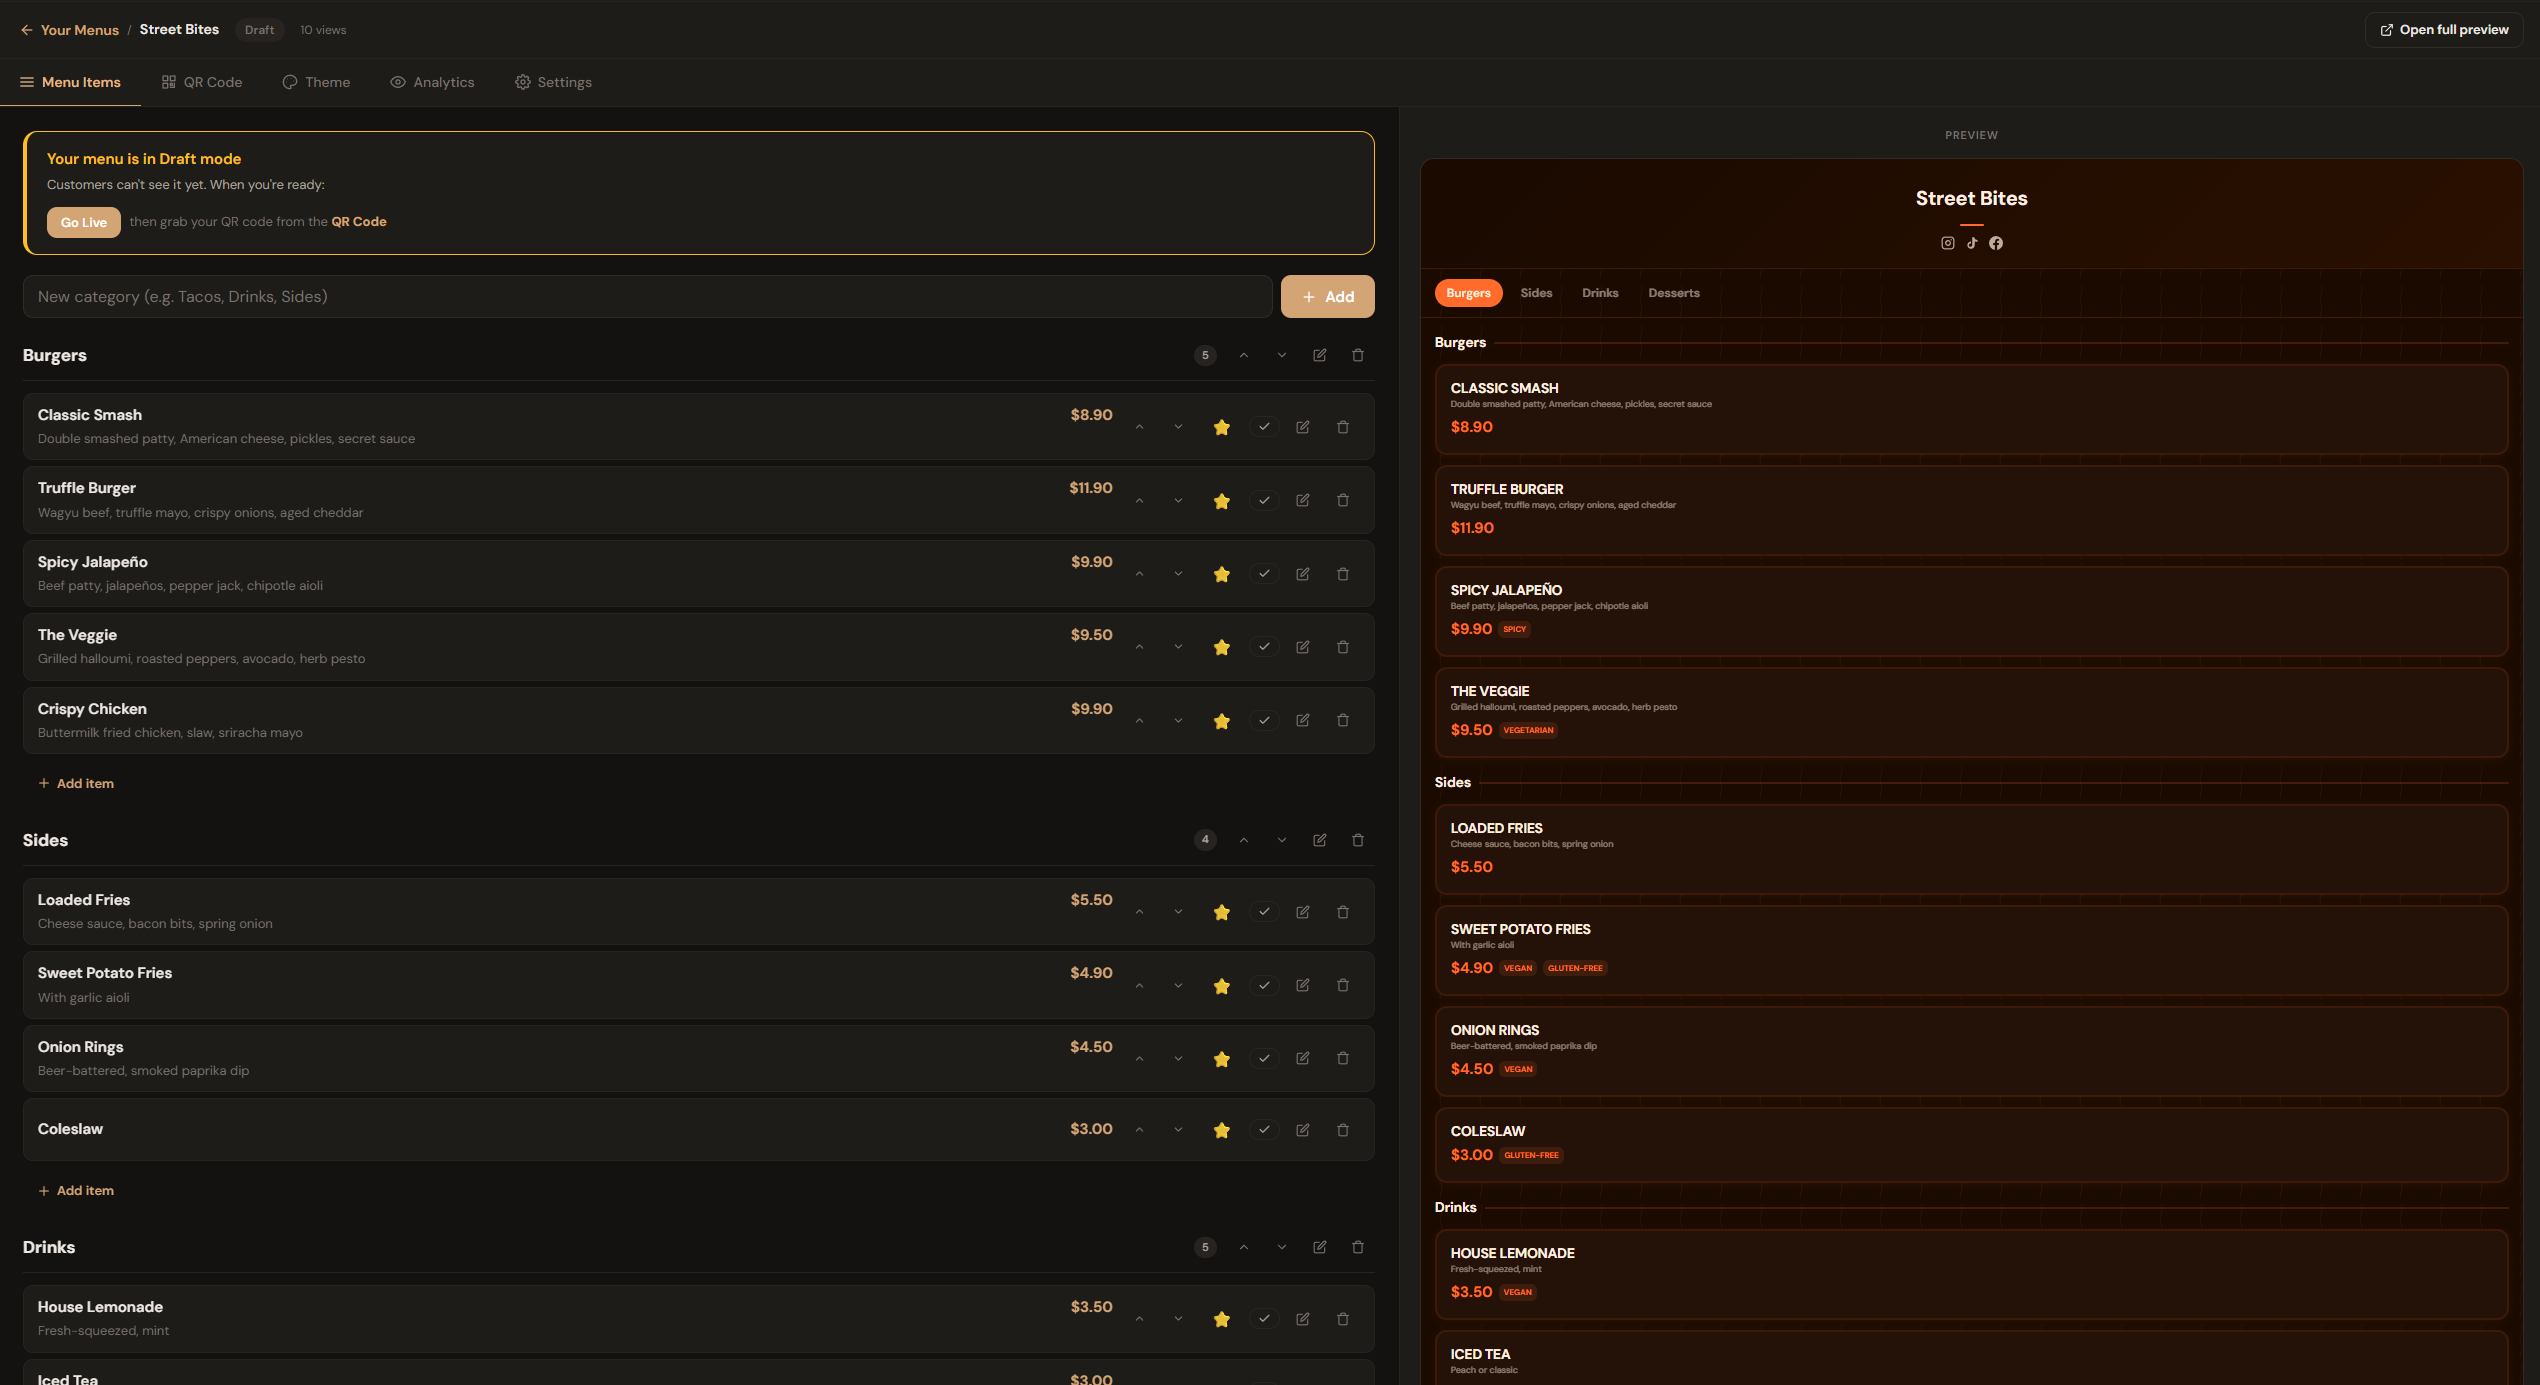This screenshot has width=2540, height=1385.
Task: Open Facebook icon in preview header
Action: pyautogui.click(x=1996, y=243)
